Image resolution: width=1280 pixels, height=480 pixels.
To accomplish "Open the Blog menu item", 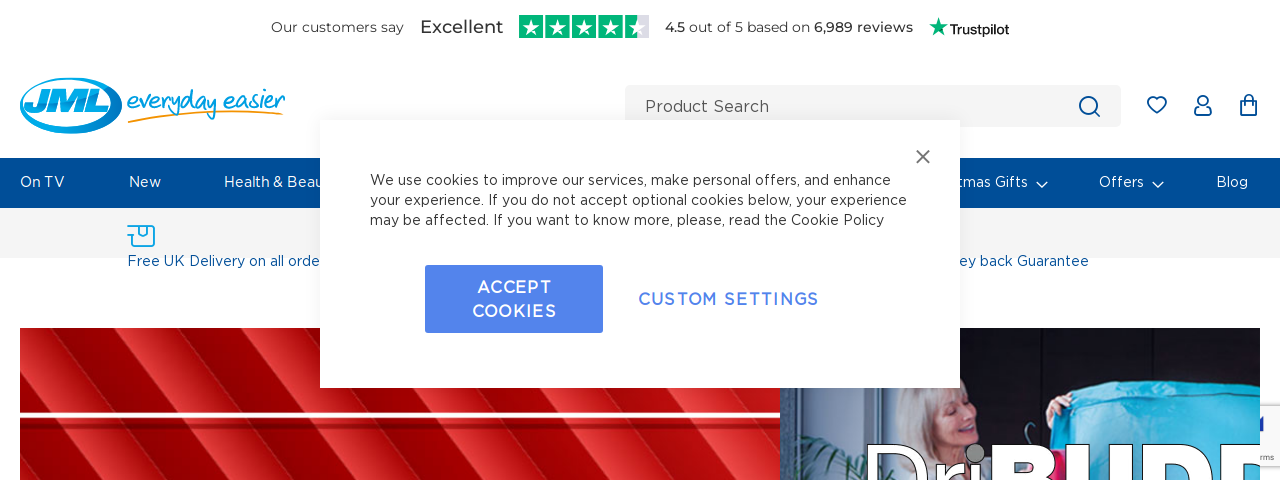I will point(1232,182).
